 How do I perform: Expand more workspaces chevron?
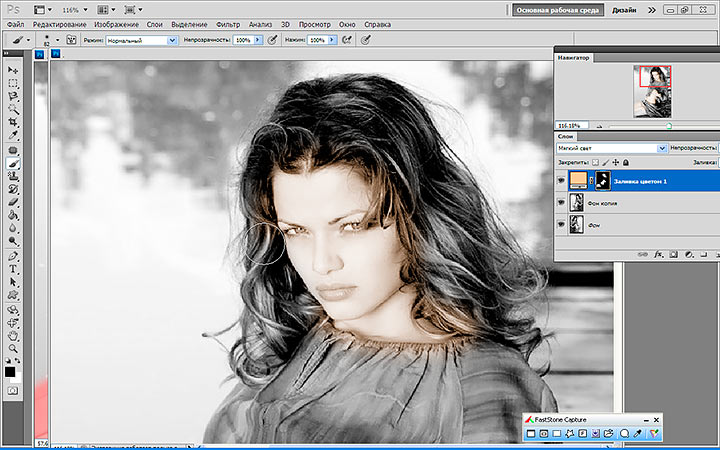pos(652,10)
